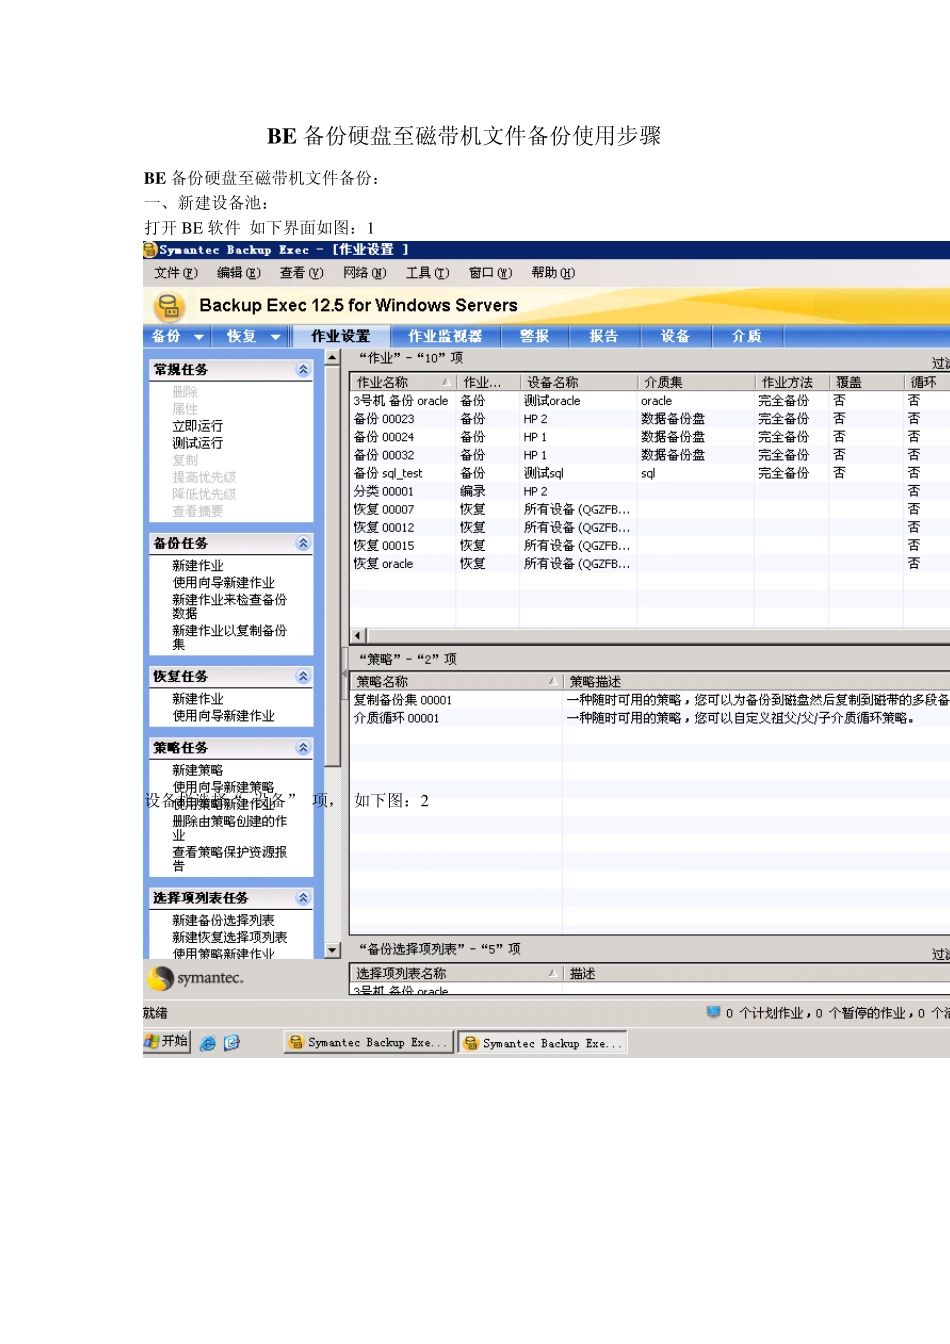Collapse the 策略任务 panel

pyautogui.click(x=303, y=748)
